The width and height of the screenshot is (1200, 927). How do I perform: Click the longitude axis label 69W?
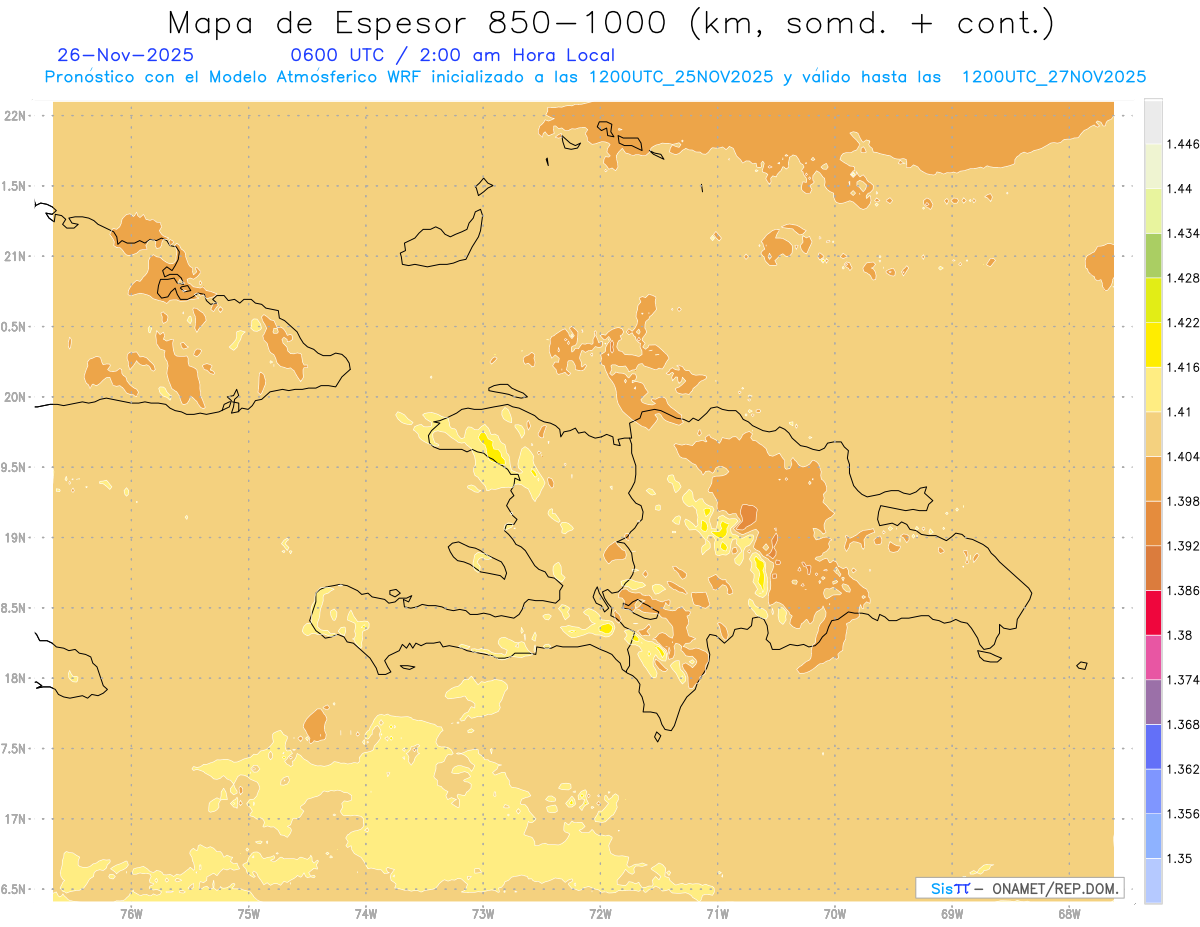pyautogui.click(x=952, y=914)
